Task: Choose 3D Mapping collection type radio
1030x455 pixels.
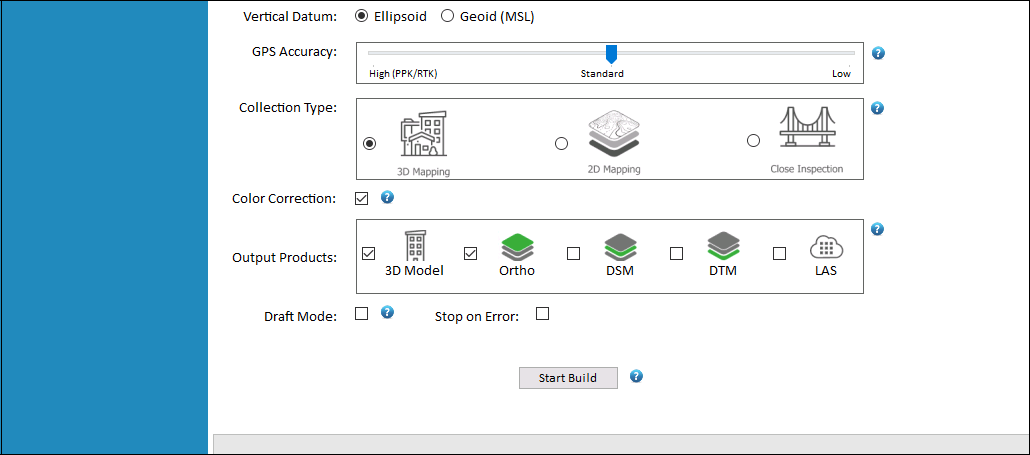Action: [370, 143]
